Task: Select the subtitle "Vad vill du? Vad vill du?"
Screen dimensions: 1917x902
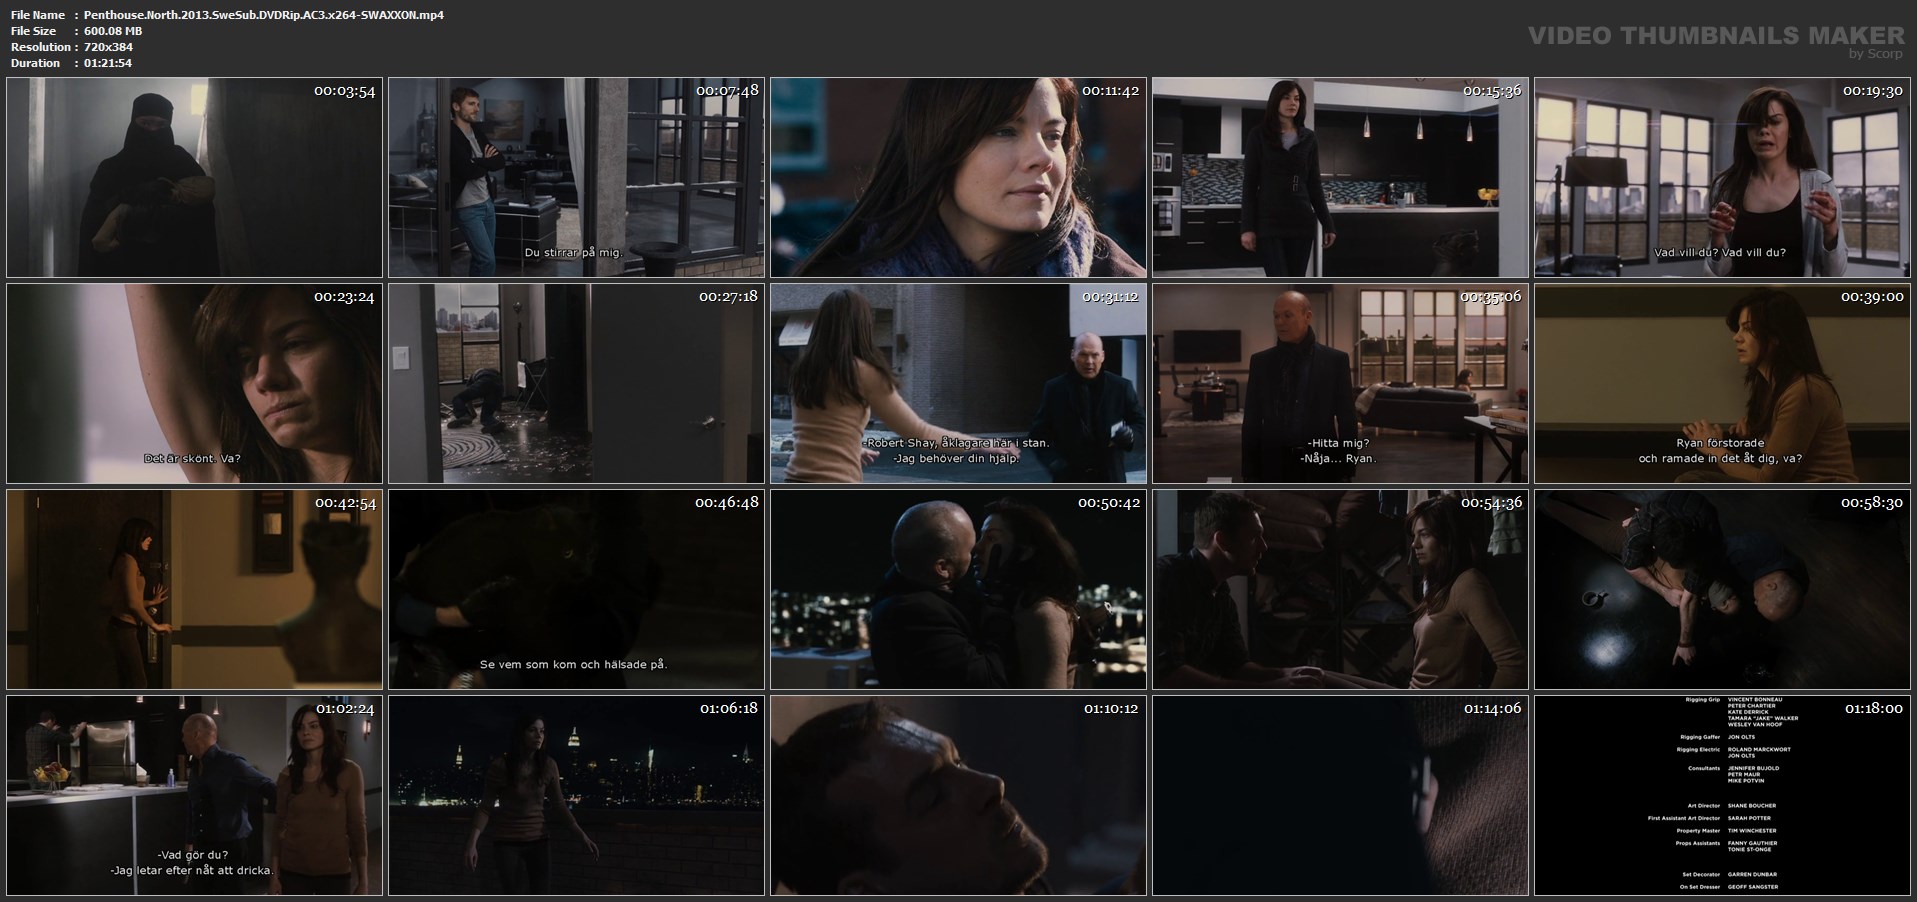Action: [x=1719, y=253]
